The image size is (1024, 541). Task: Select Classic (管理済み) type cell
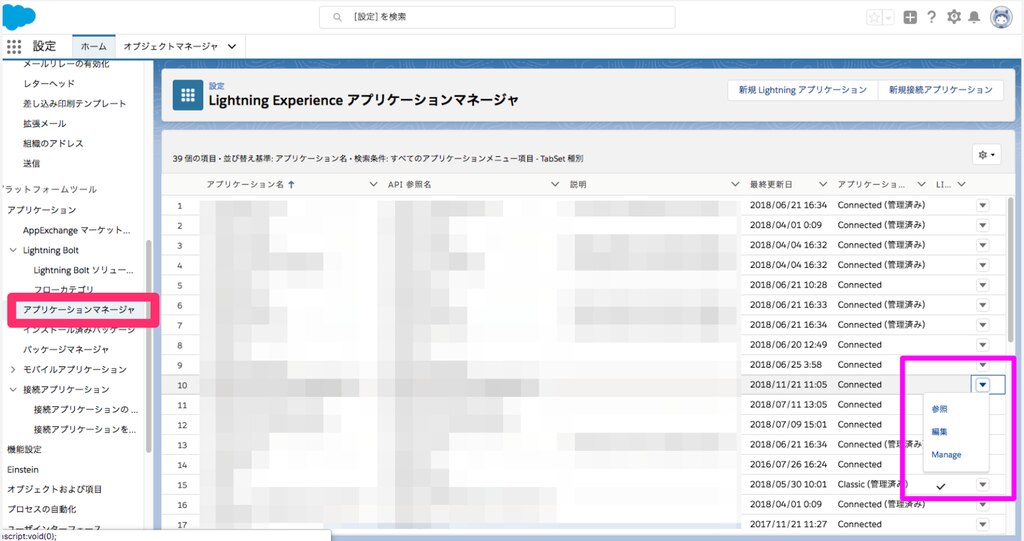[872, 485]
